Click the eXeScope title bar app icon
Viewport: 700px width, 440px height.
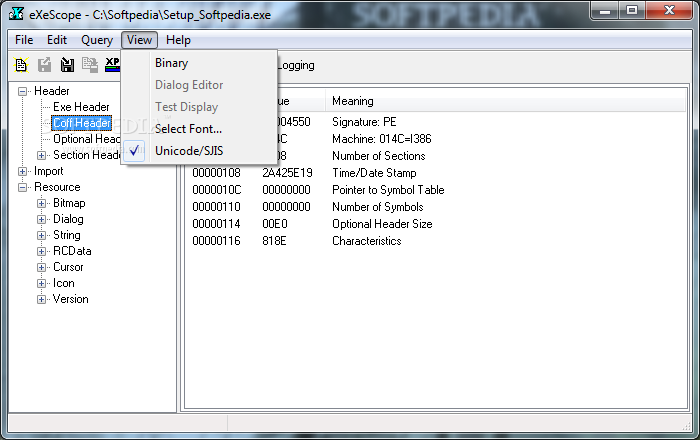pyautogui.click(x=16, y=14)
